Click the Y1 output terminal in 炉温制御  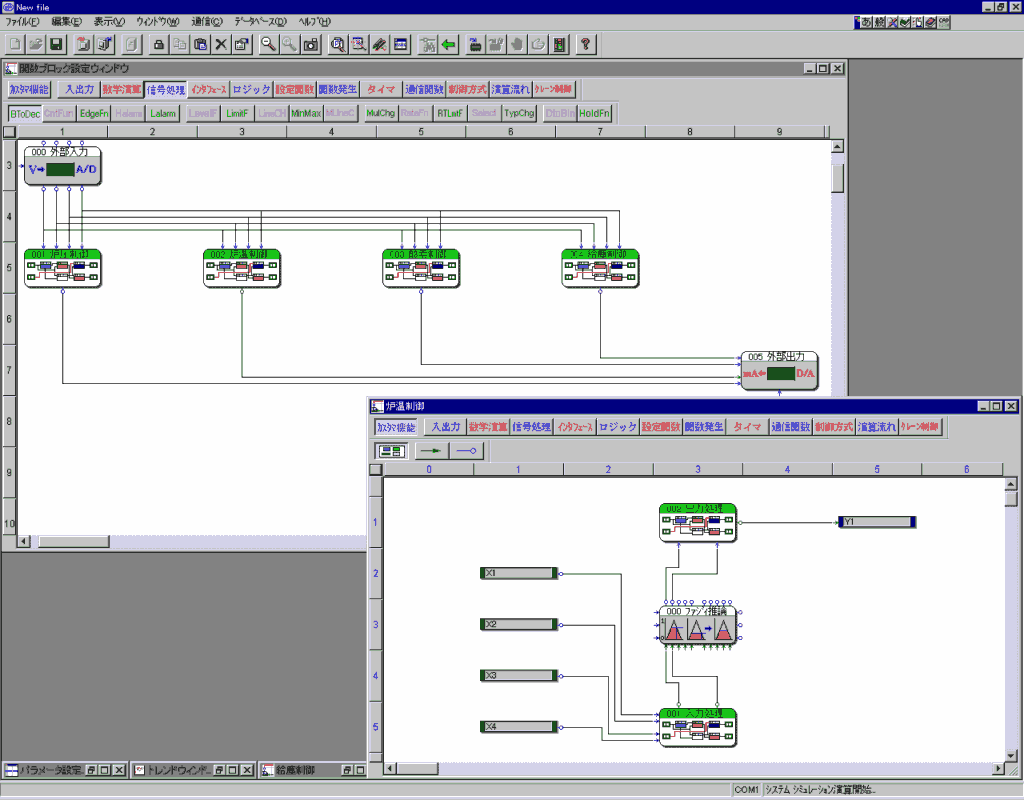[x=877, y=522]
